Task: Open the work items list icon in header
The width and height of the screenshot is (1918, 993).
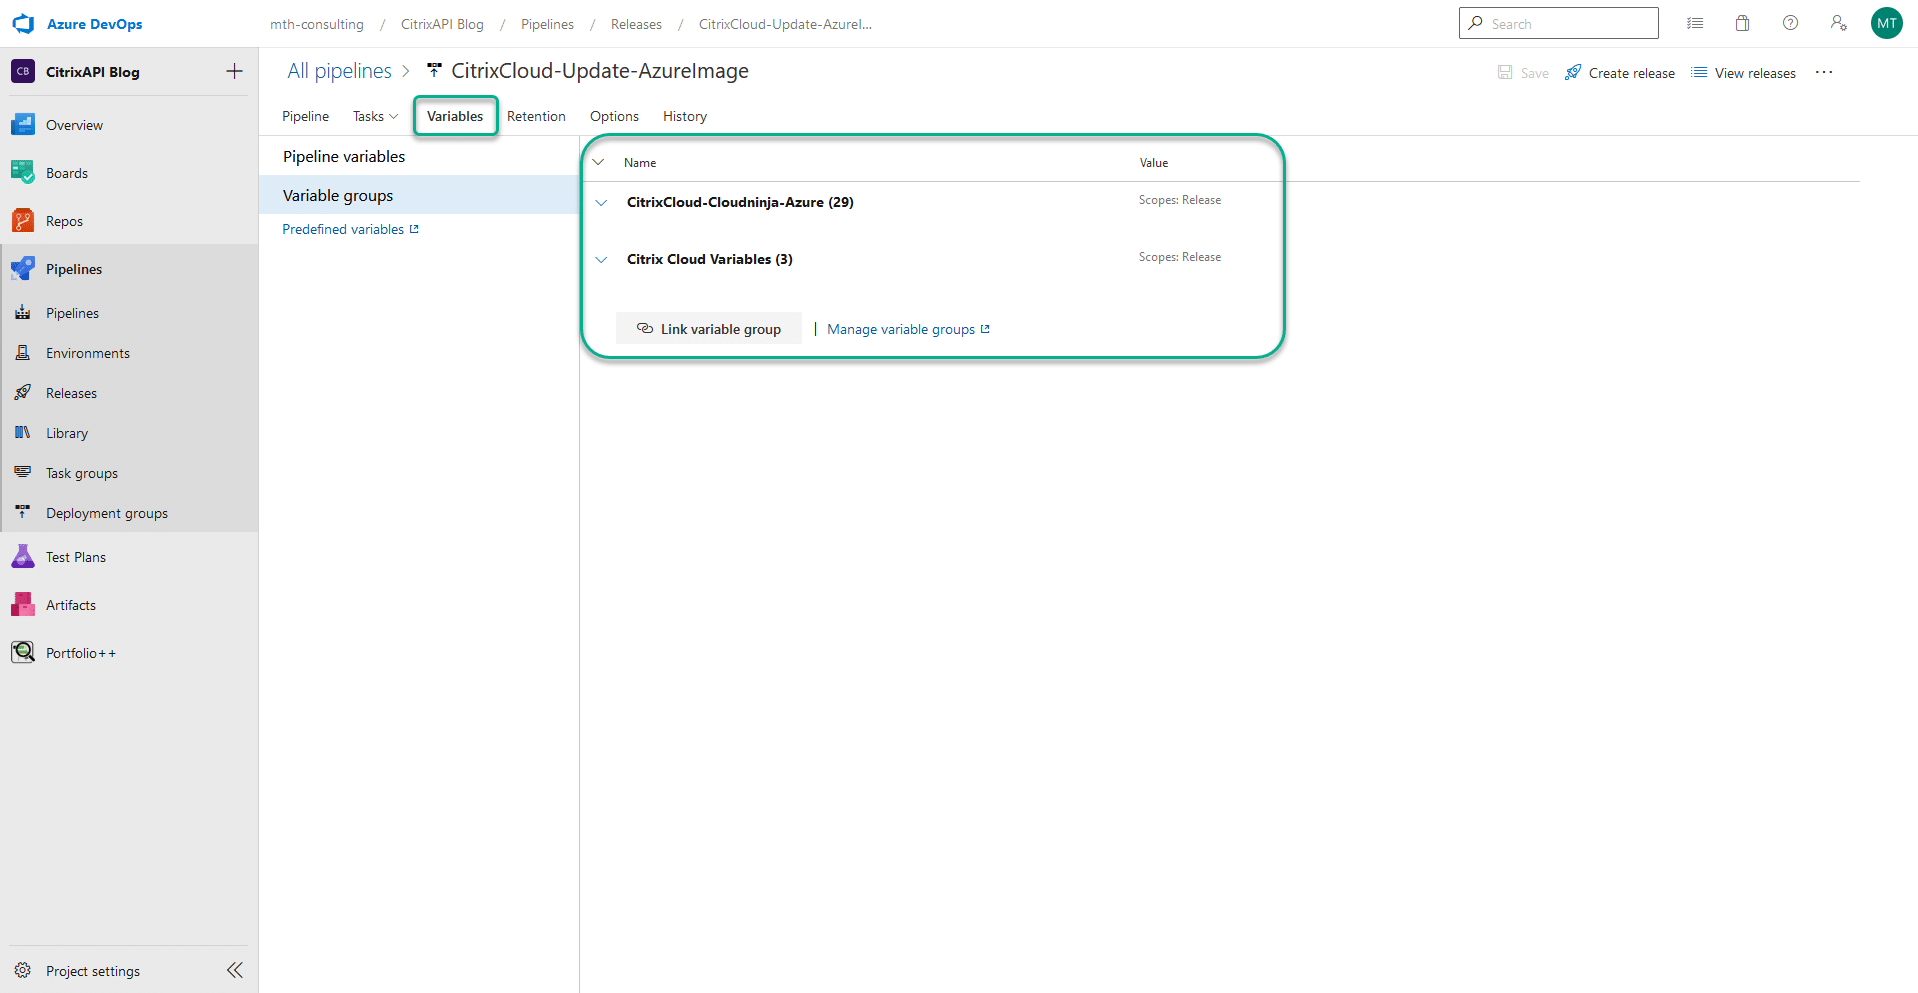Action: tap(1695, 23)
